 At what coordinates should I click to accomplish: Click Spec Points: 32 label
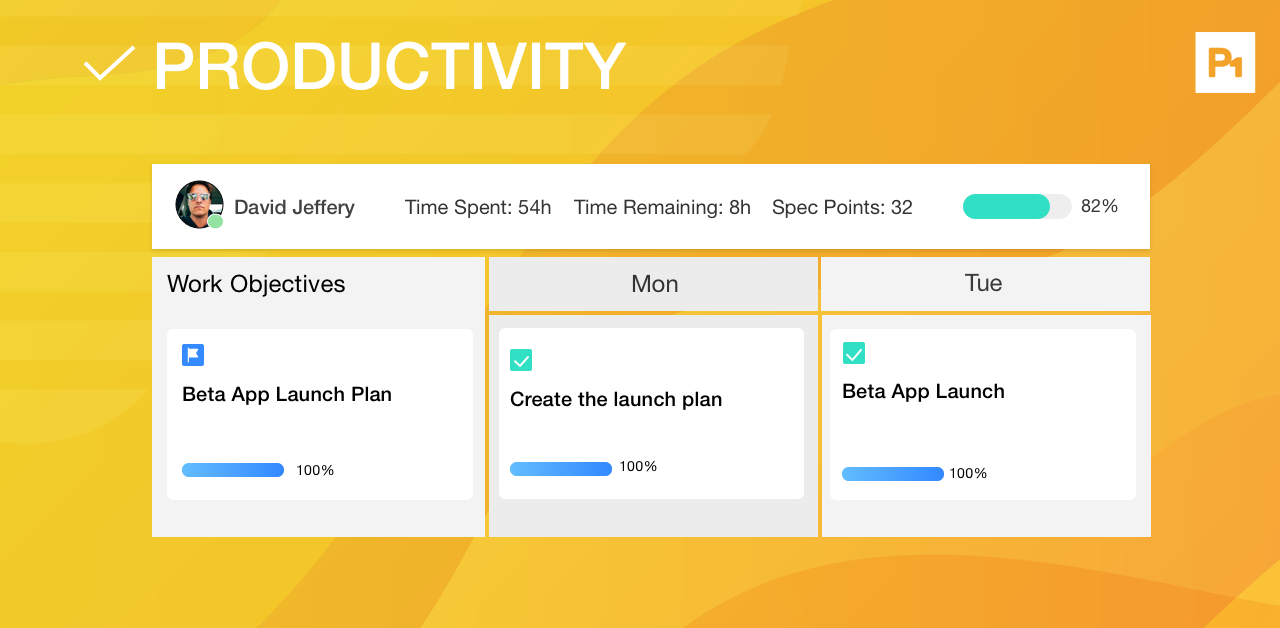[842, 207]
